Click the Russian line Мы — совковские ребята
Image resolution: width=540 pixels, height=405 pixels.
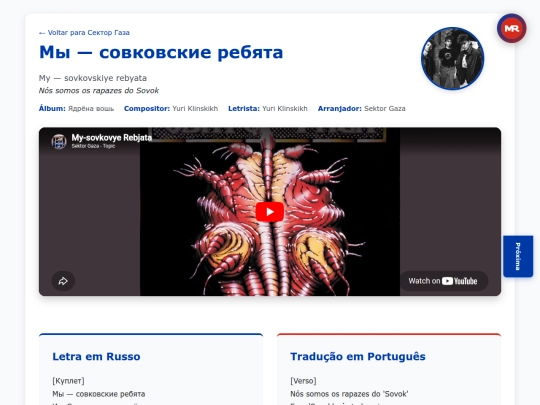(x=99, y=394)
